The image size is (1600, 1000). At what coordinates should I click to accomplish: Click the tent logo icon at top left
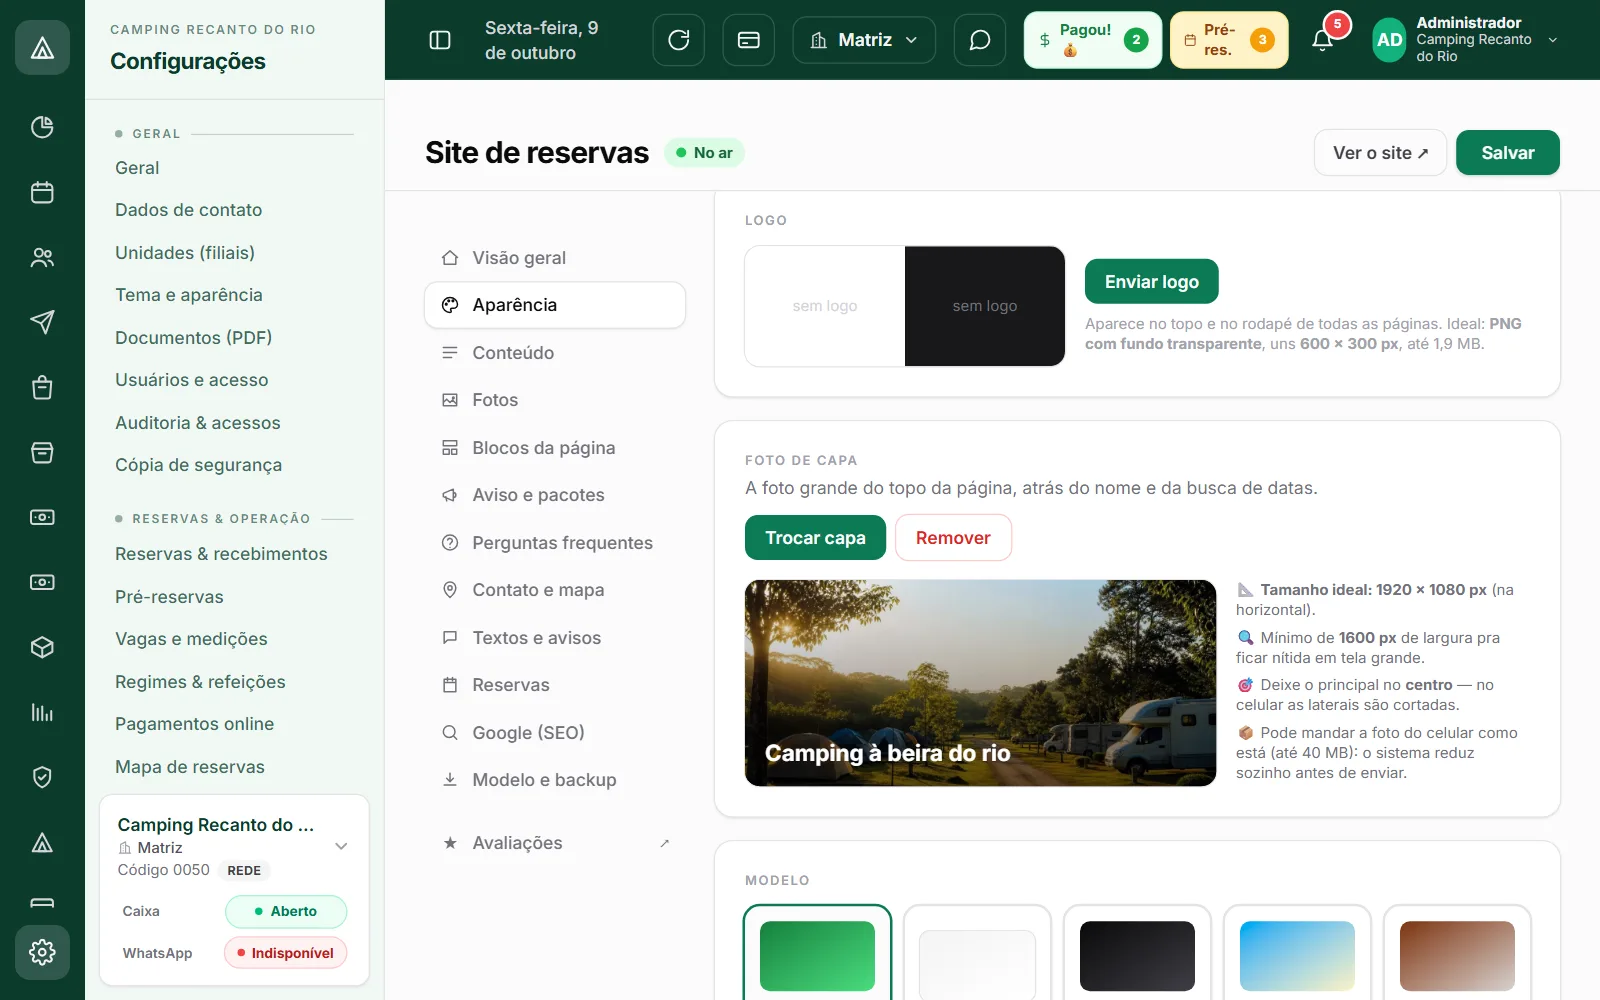[x=42, y=47]
